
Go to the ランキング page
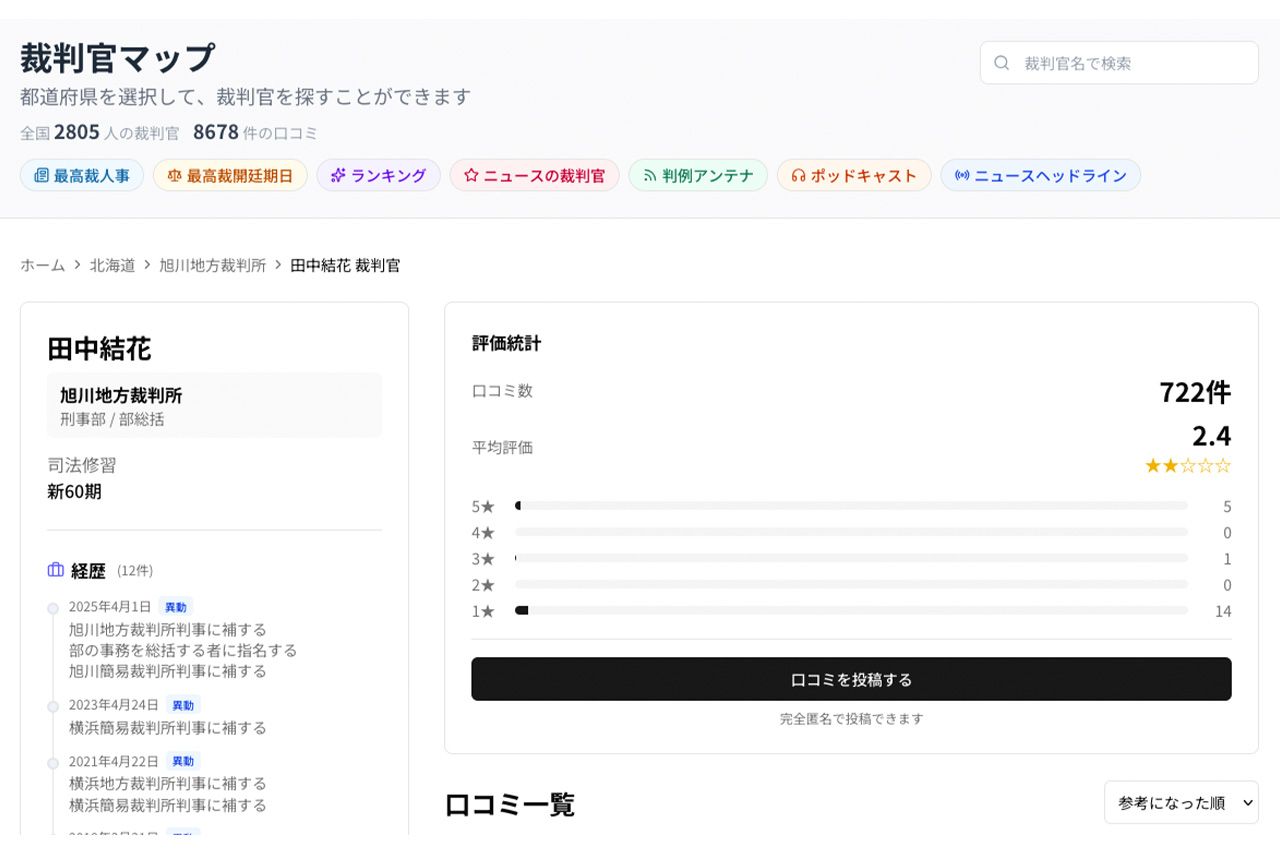point(379,175)
